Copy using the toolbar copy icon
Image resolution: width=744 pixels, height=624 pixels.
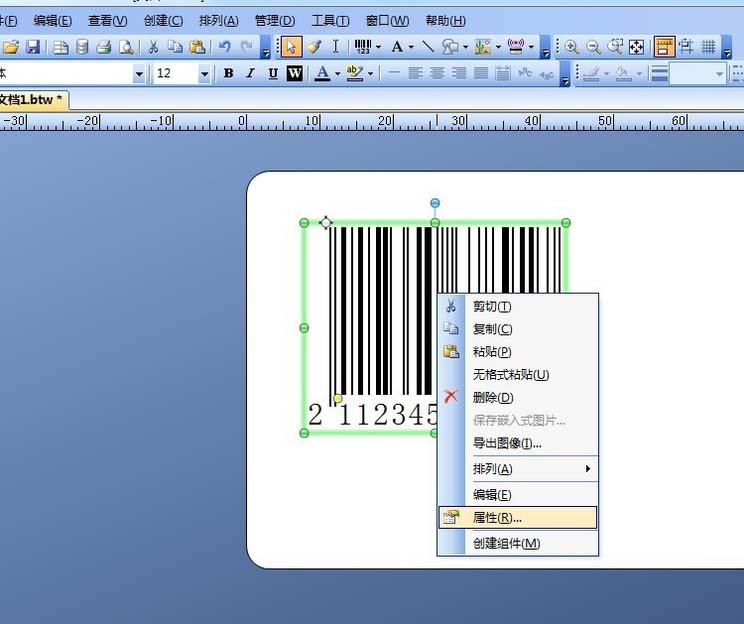click(x=175, y=47)
